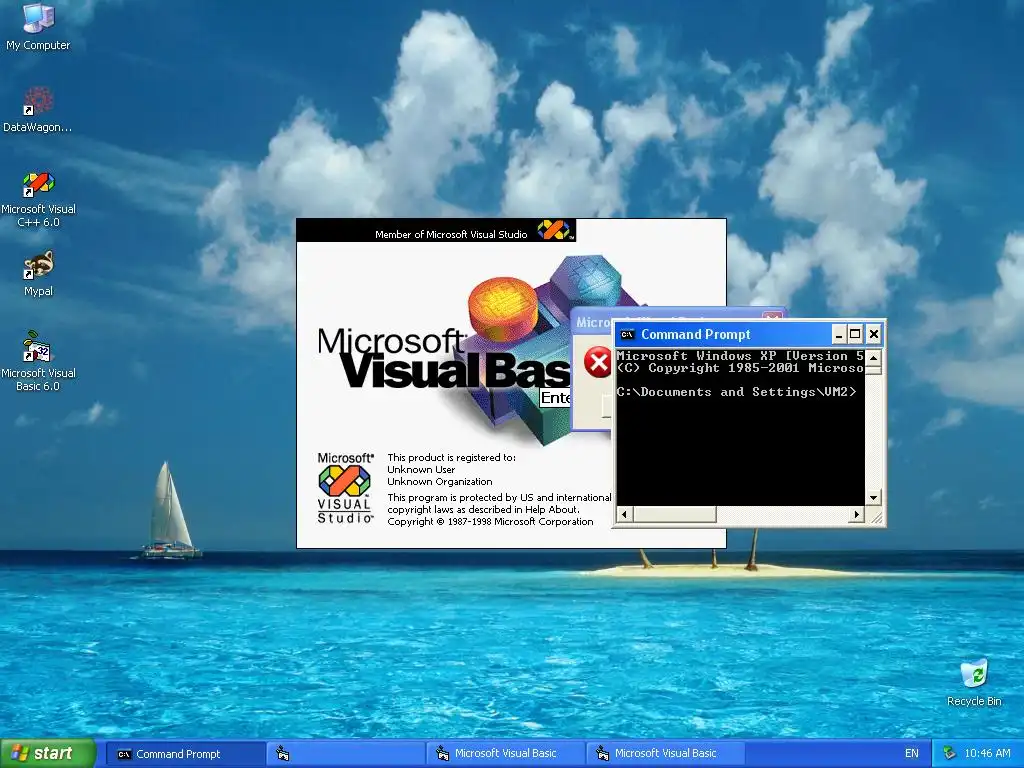Open Command Prompt window system menu icon
The height and width of the screenshot is (768, 1024).
[627, 334]
